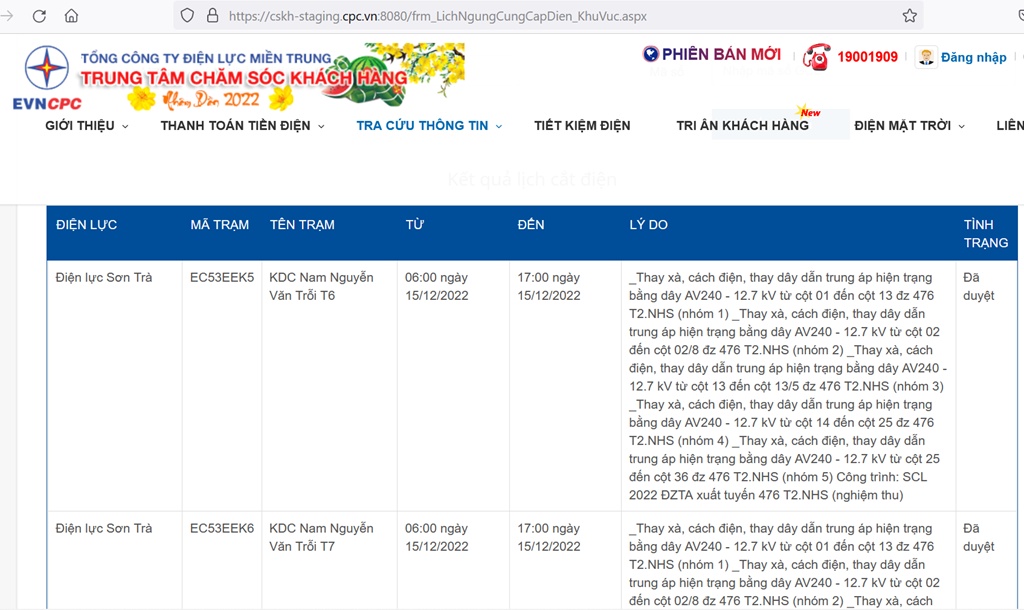The height and width of the screenshot is (610, 1024).
Task: Click the MÃ TRẠM column header
Action: (x=219, y=225)
